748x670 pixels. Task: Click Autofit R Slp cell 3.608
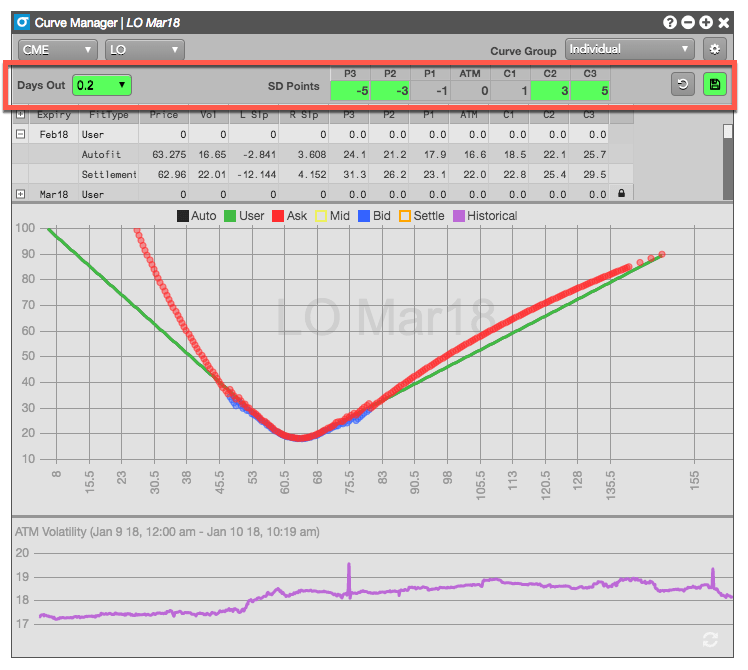tap(304, 154)
